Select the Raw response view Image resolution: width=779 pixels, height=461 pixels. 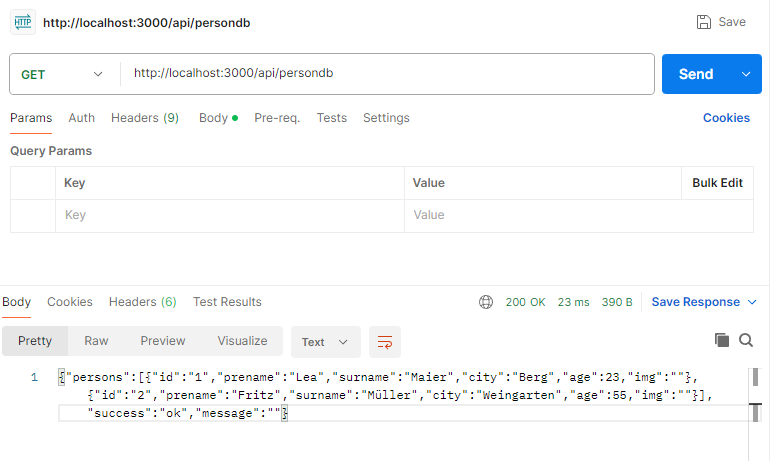[96, 341]
